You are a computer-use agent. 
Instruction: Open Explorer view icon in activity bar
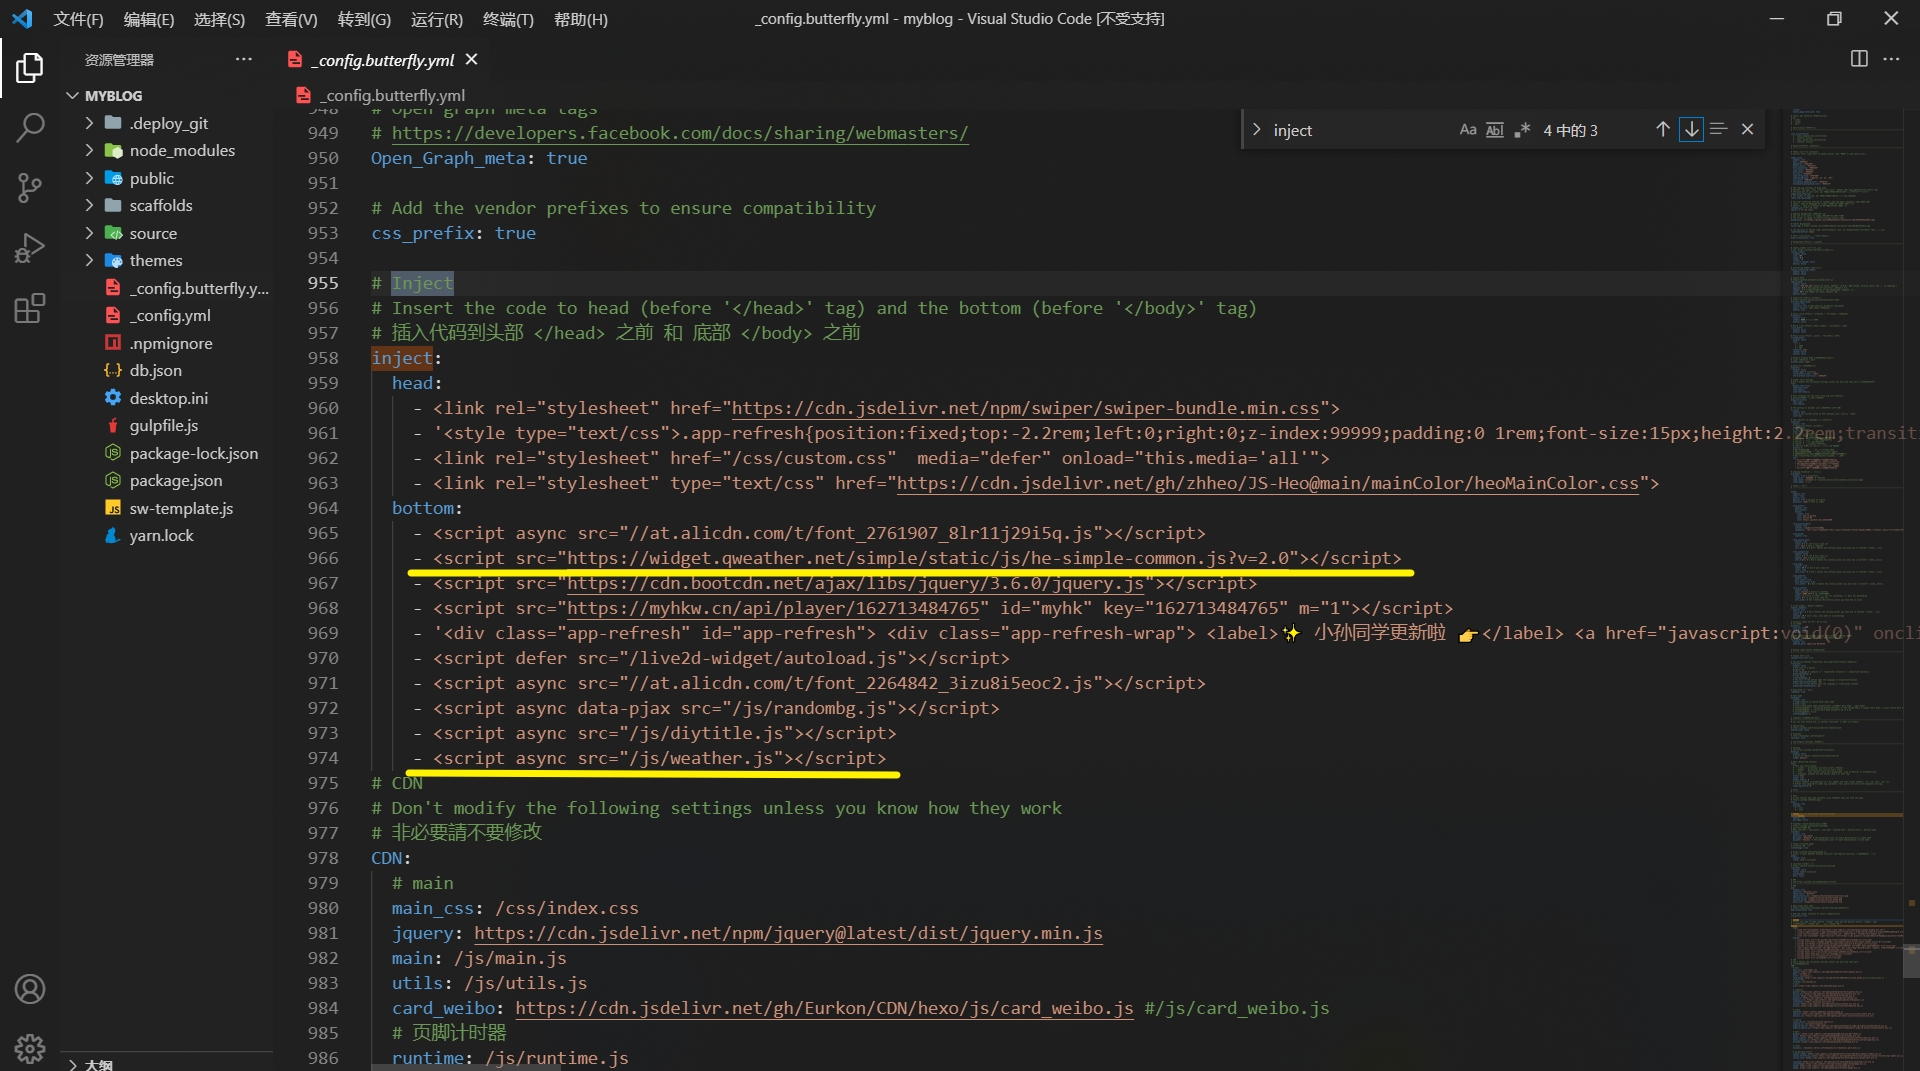30,68
